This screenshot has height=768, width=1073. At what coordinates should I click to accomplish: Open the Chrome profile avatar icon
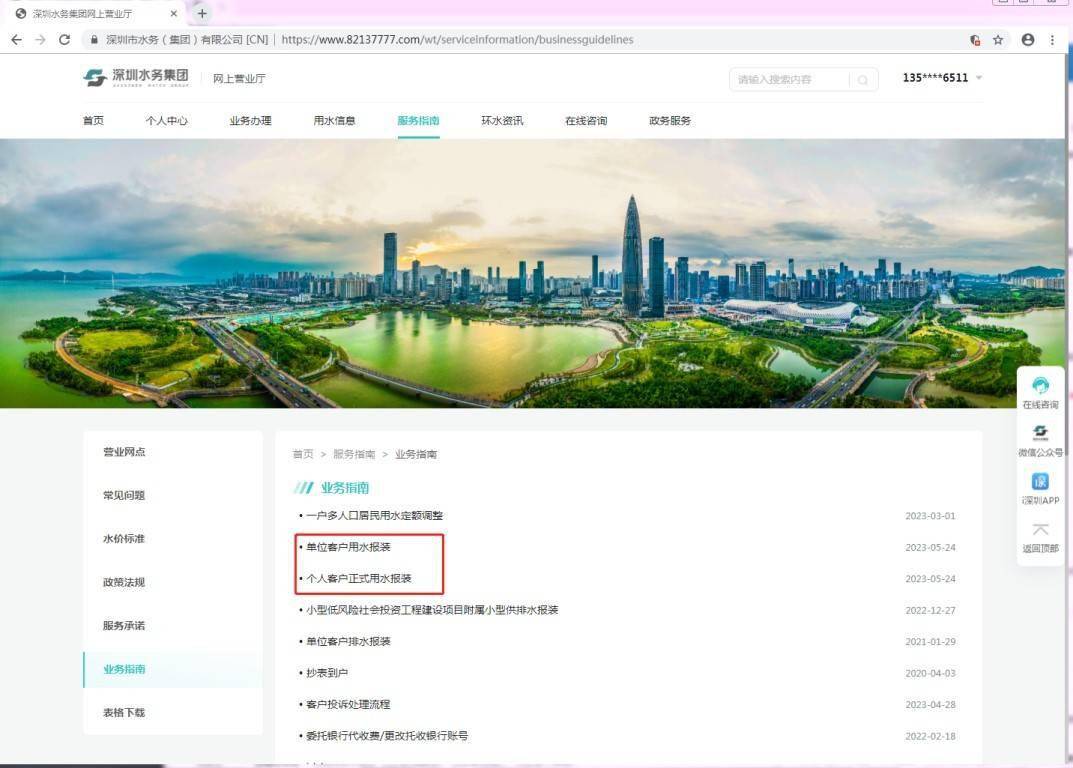(1028, 40)
